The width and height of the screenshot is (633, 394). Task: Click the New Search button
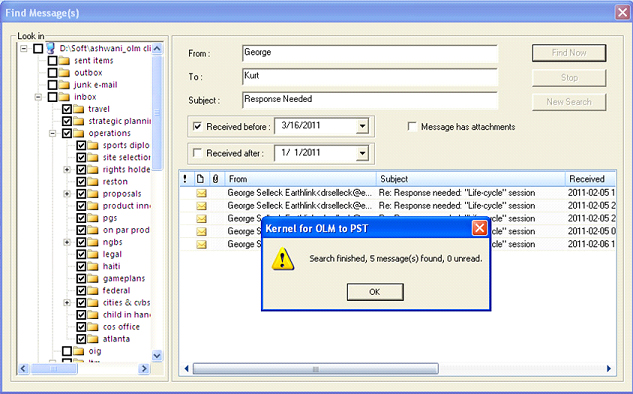pos(569,102)
